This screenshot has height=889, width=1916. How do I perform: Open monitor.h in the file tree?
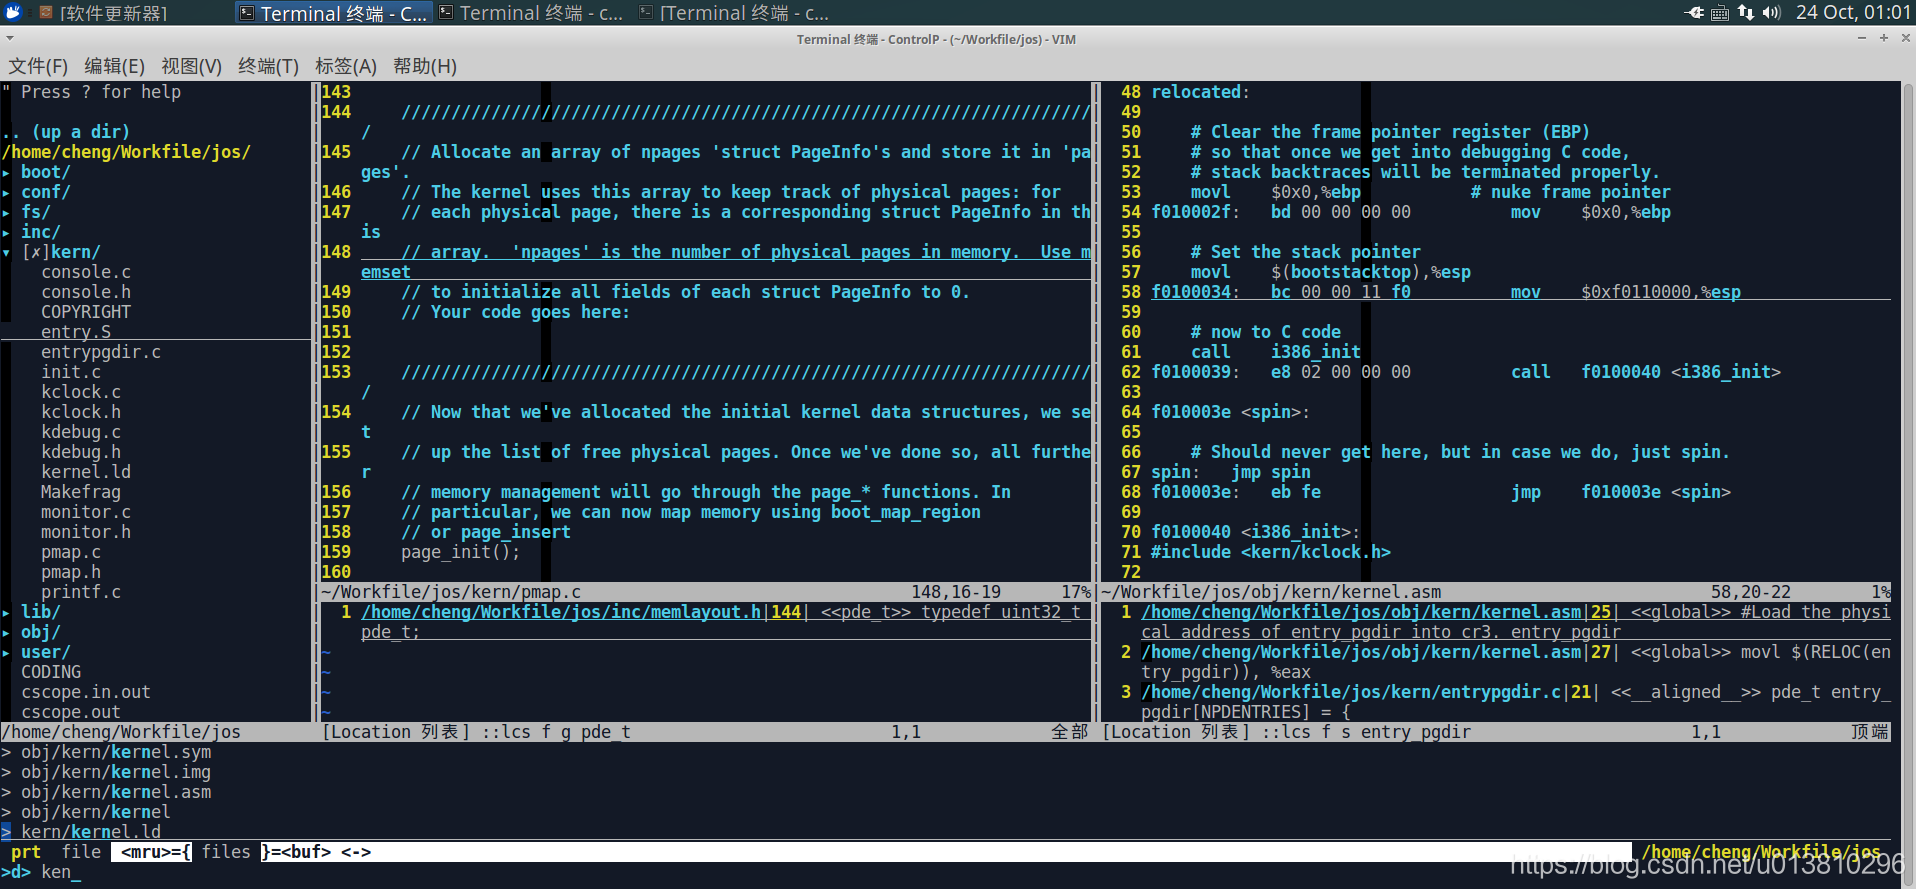86,532
